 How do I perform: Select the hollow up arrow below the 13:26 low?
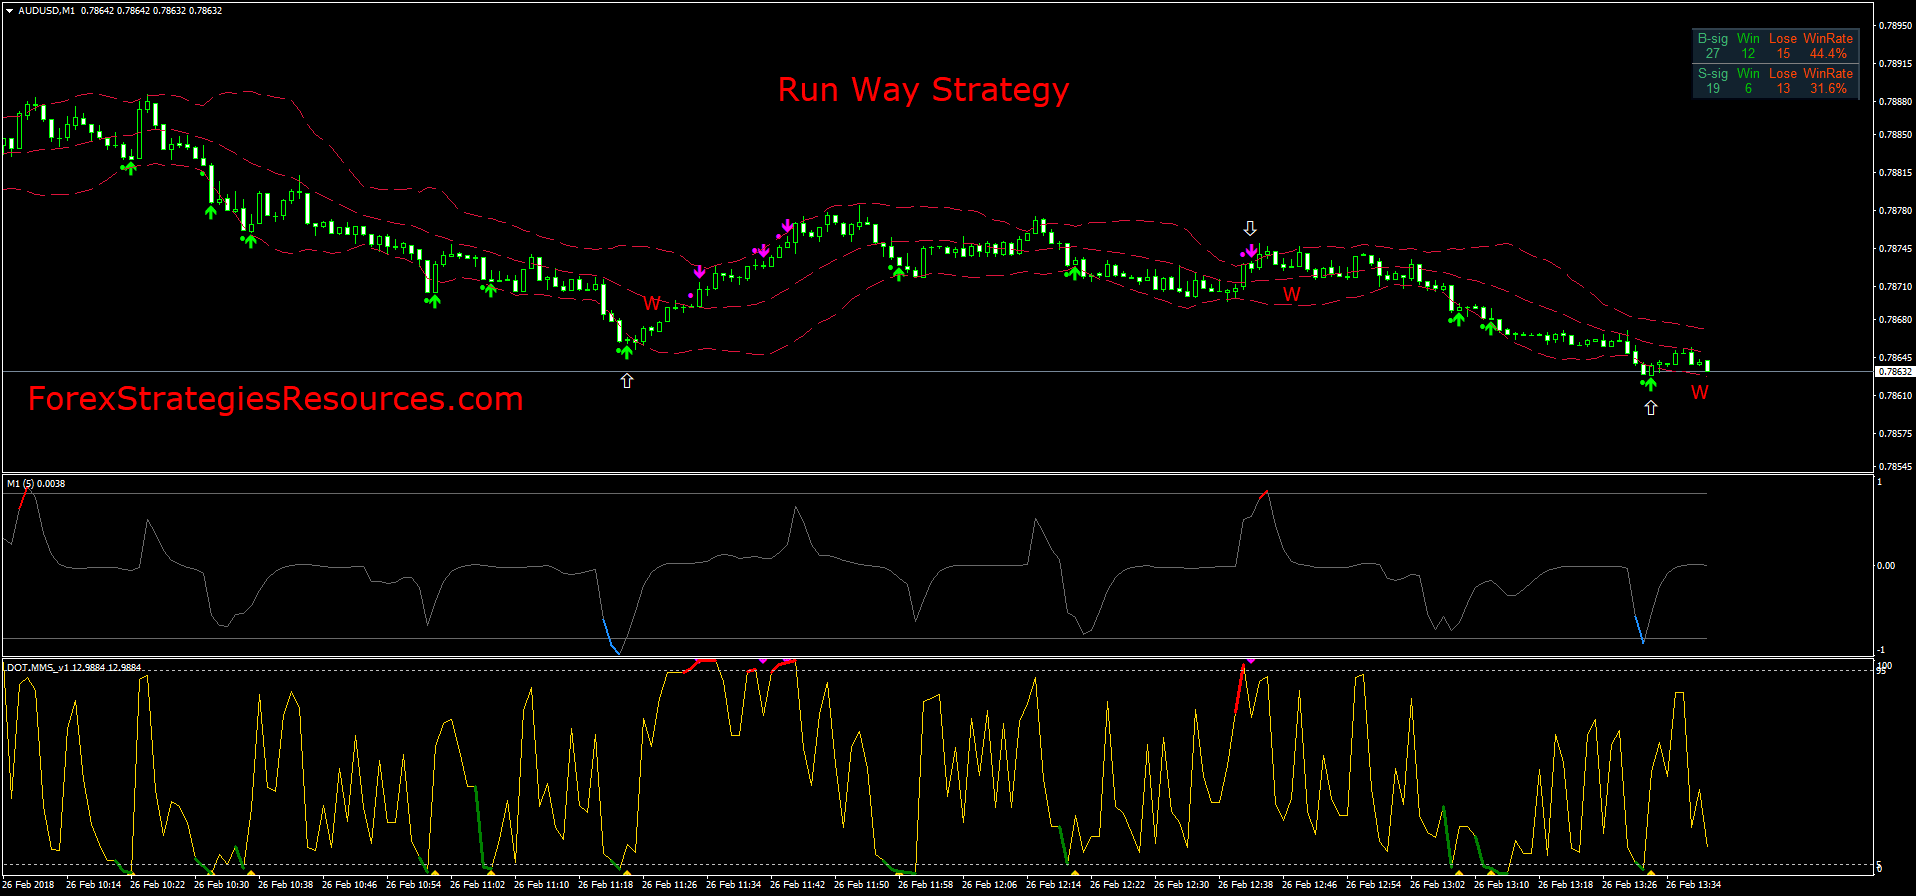[x=1651, y=407]
